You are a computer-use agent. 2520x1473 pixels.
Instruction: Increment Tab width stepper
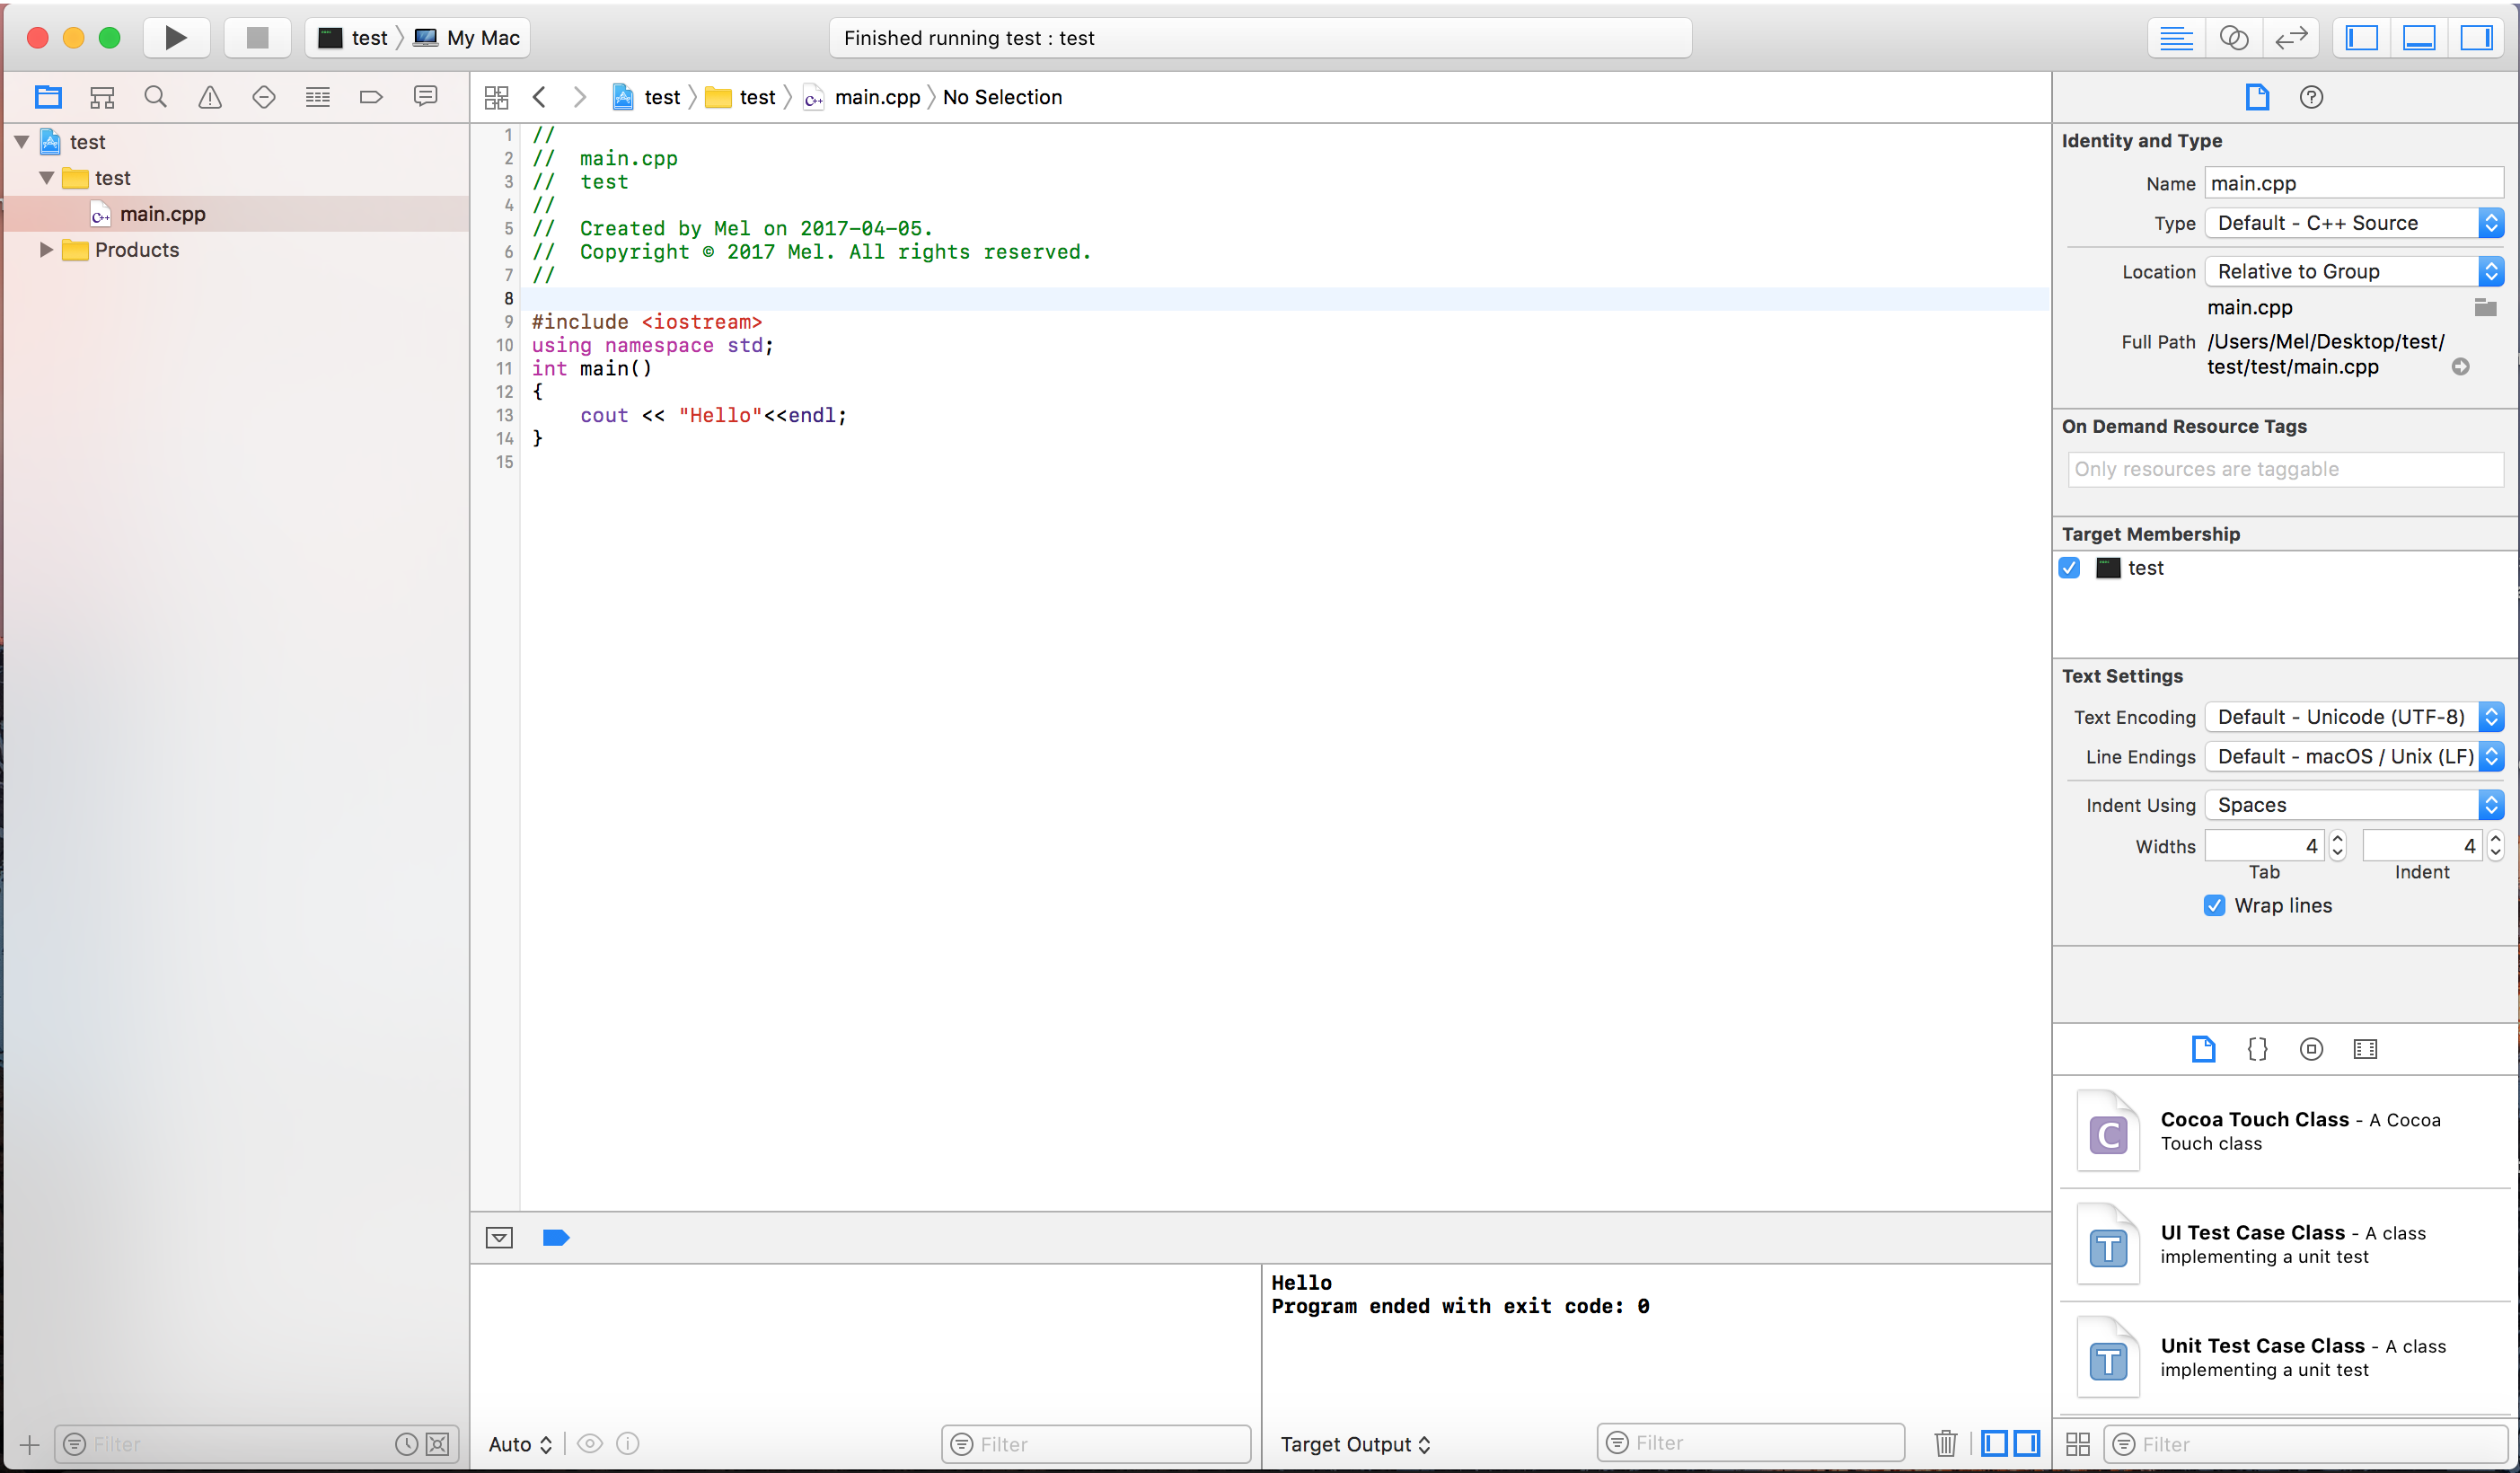pos(2337,839)
